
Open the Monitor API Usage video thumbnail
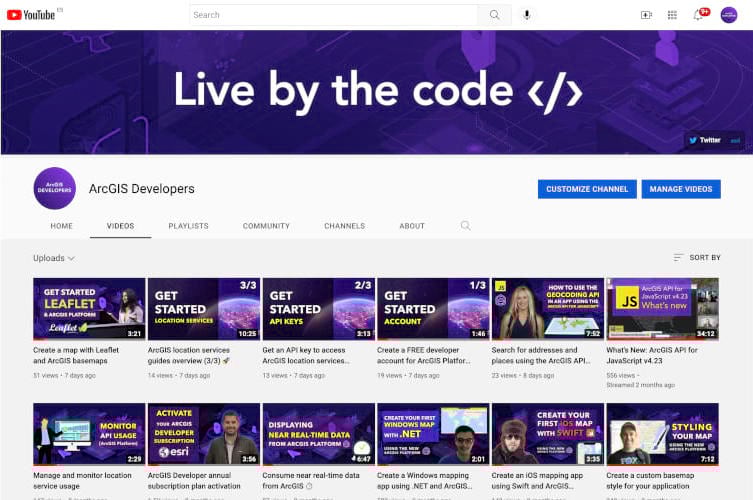(x=89, y=434)
